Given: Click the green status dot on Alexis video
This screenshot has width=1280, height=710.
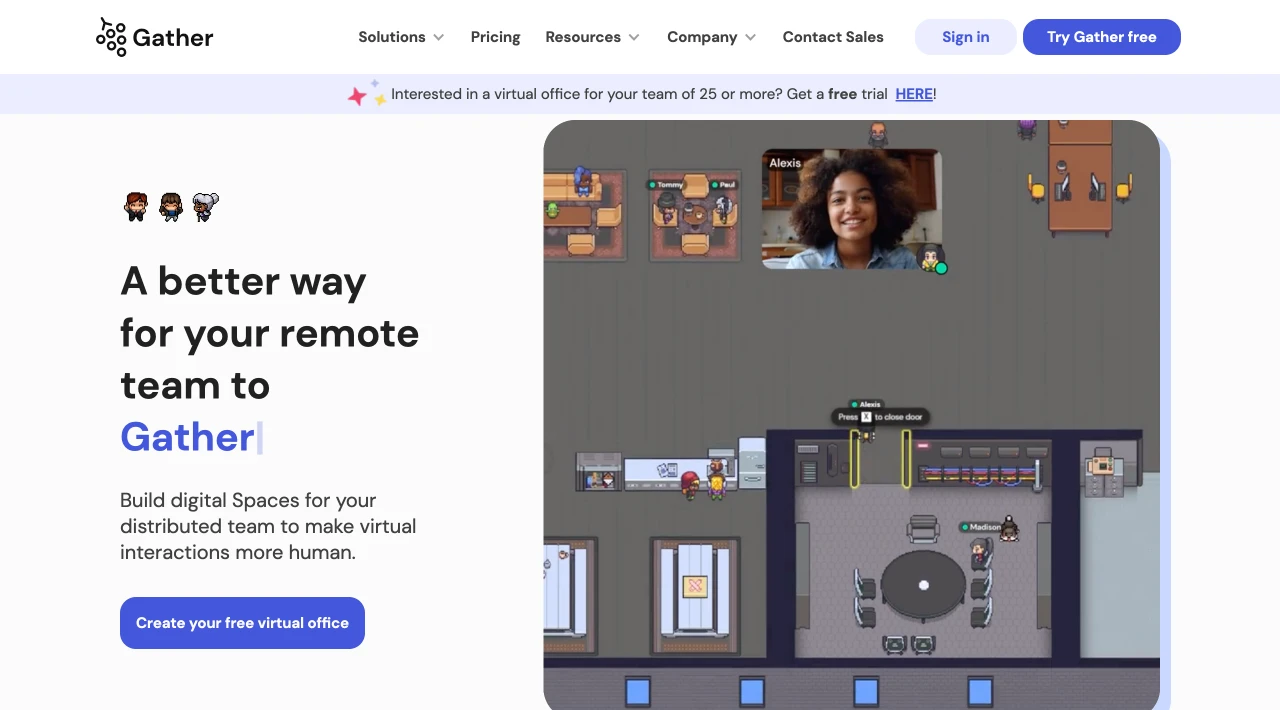Looking at the screenshot, I should [941, 267].
